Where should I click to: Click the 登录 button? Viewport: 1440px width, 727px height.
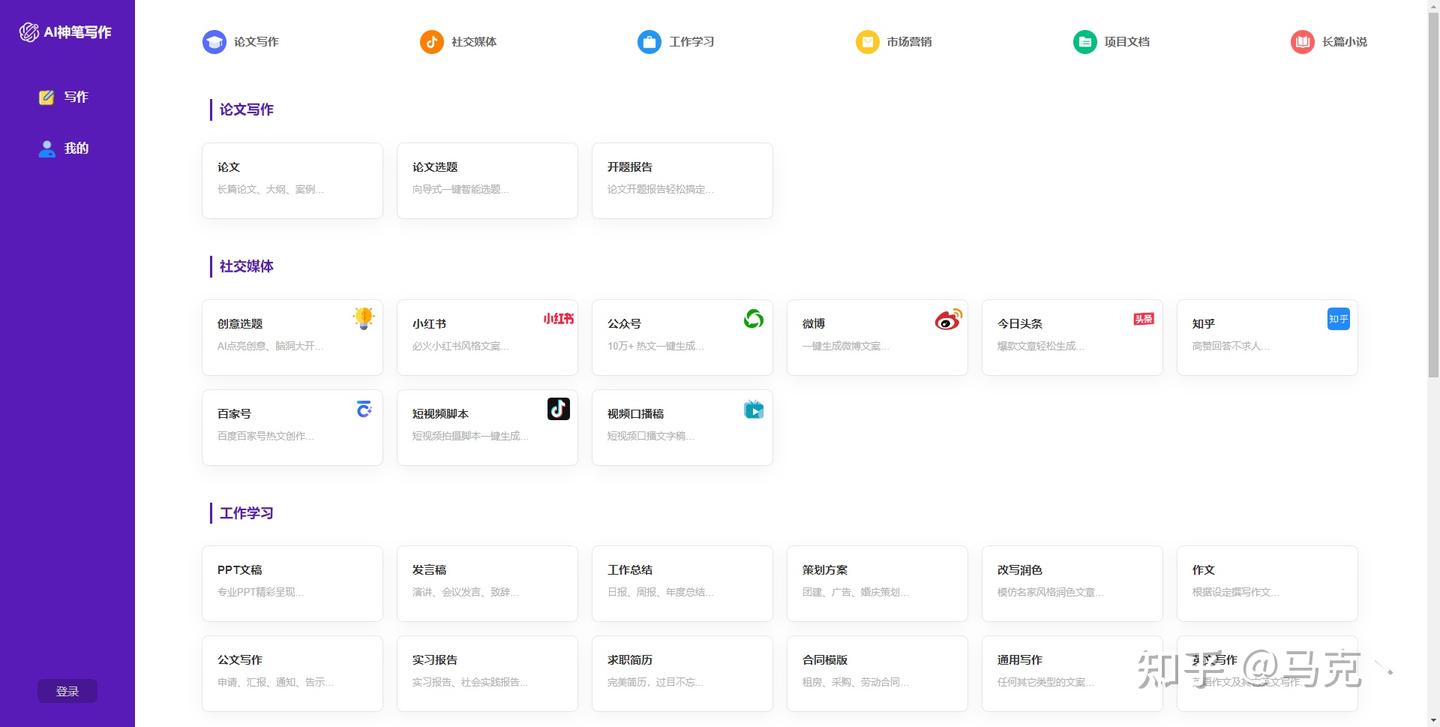67,690
